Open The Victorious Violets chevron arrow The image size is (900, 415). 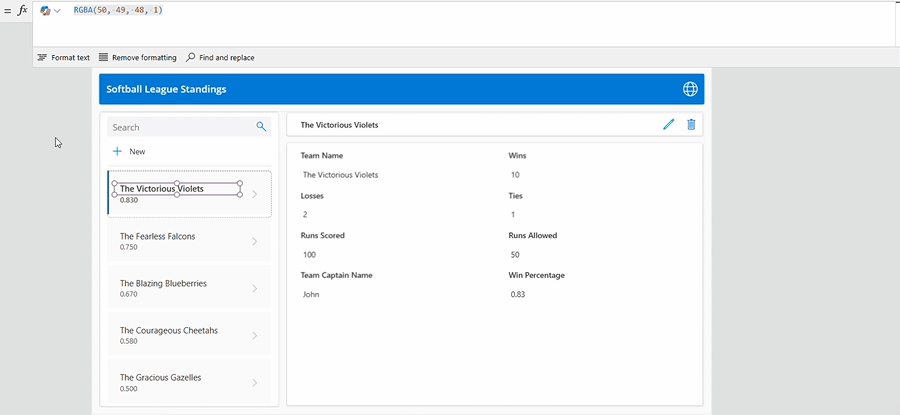(254, 194)
